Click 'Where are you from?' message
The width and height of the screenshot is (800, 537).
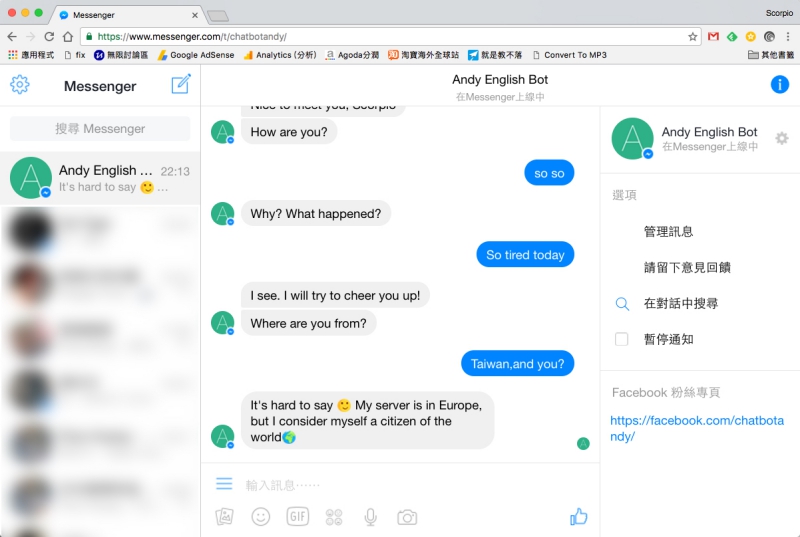tap(308, 323)
